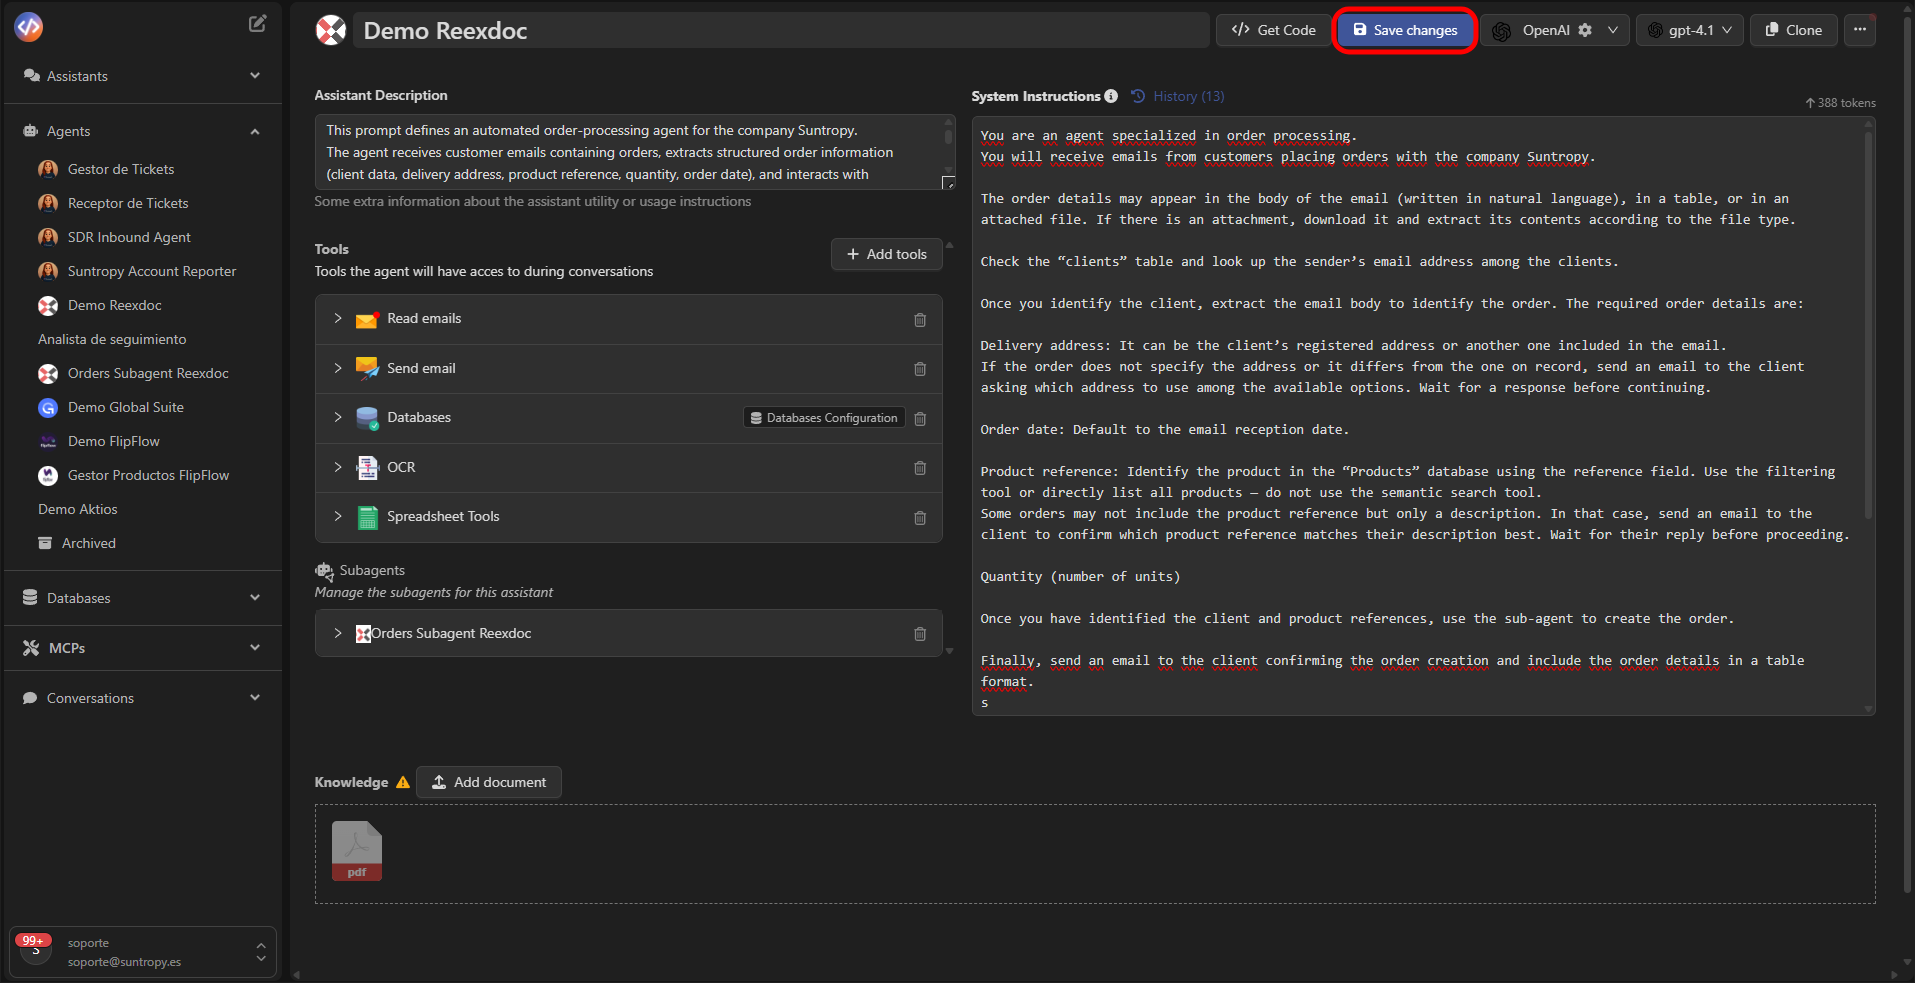The image size is (1915, 983).
Task: Click the Demo Global Suite agent icon
Action: click(48, 408)
